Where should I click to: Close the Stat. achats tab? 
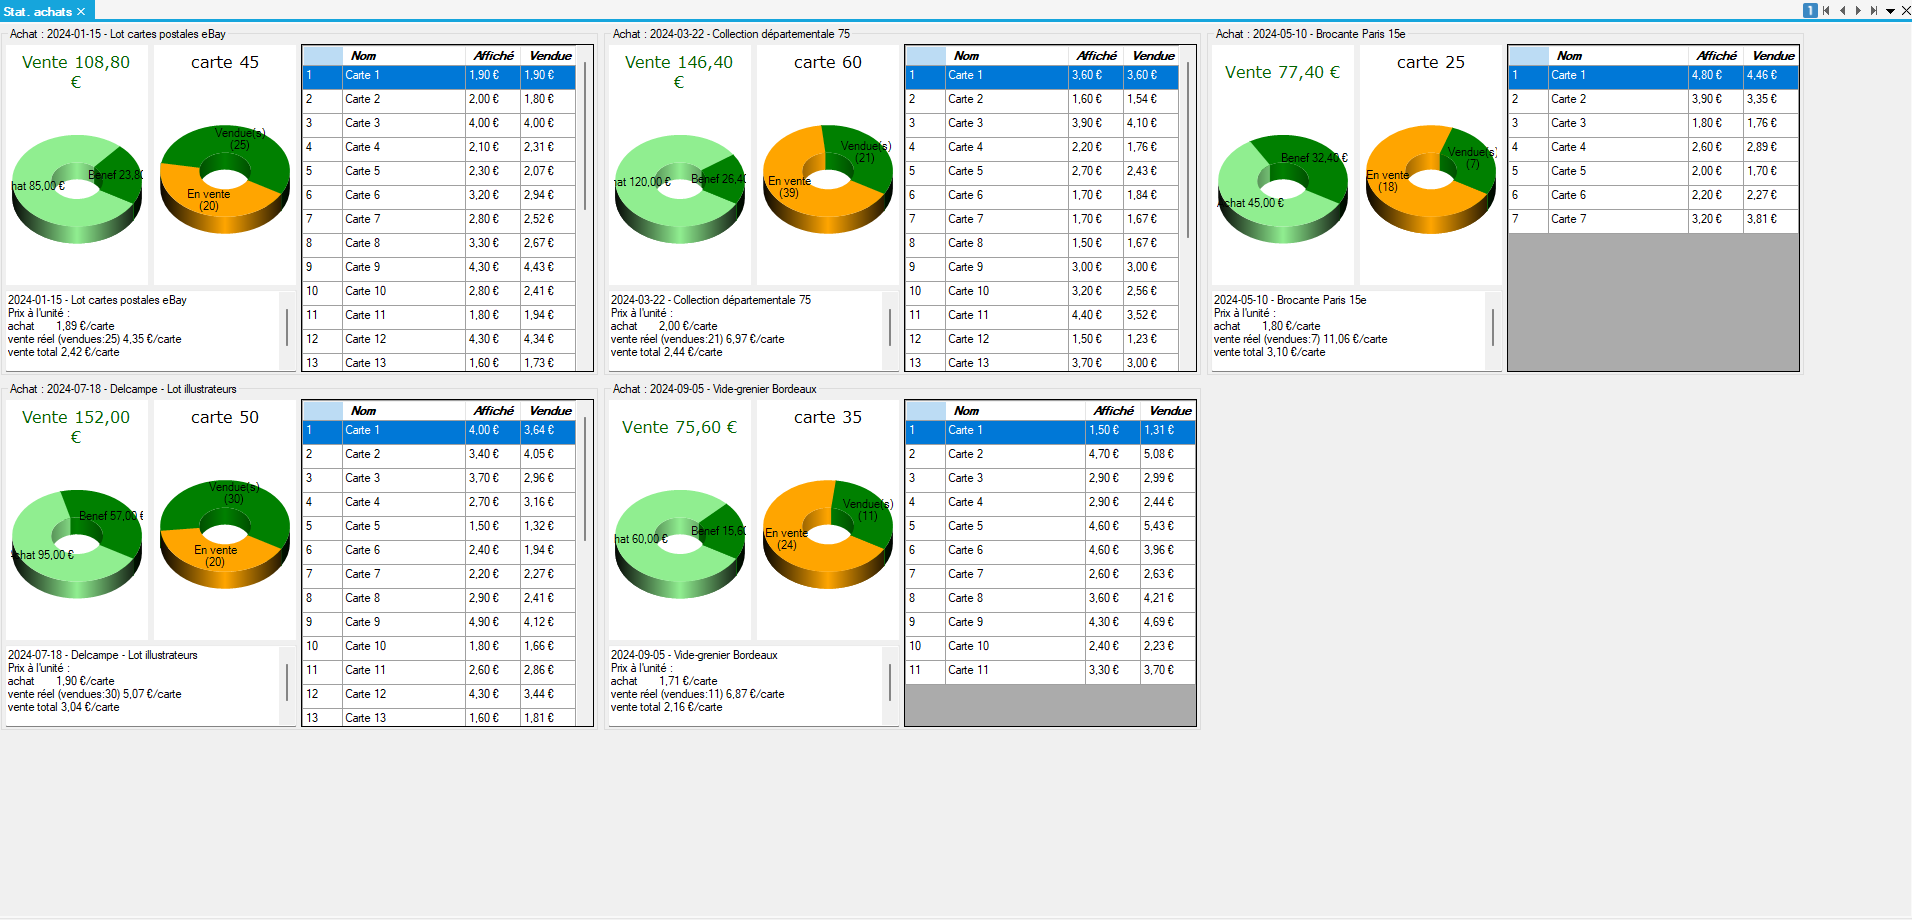coord(82,12)
